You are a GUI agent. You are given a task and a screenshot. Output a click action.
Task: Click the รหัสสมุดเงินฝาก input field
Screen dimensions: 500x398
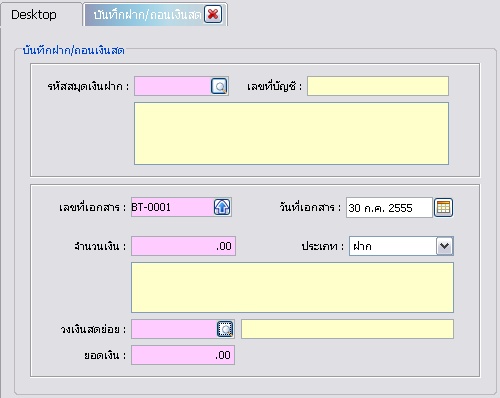click(173, 86)
